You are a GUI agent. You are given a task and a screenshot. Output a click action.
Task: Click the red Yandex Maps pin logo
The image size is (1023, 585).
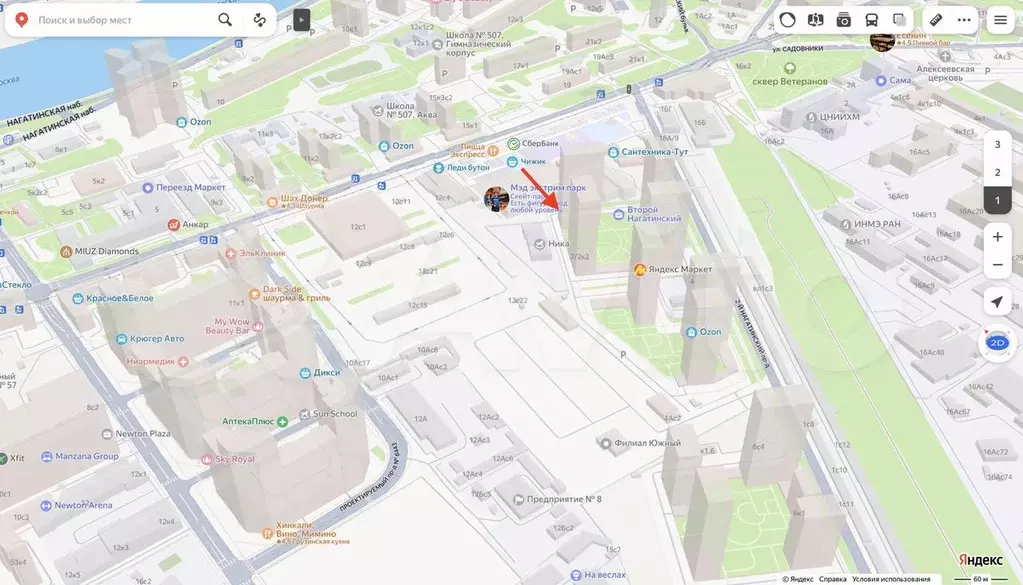[x=22, y=20]
